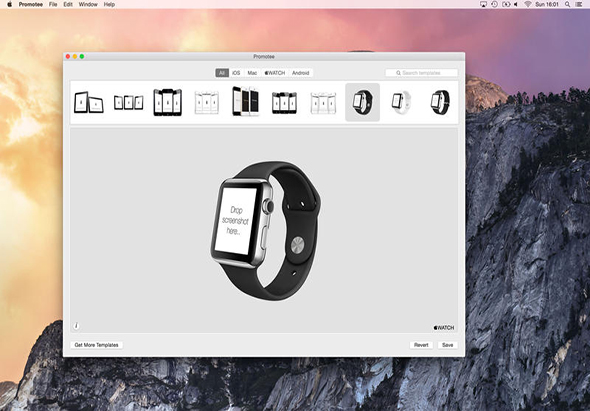Screen dimensions: 590x411
Task: Click the Drop screenshot here watch screen
Action: click(235, 221)
